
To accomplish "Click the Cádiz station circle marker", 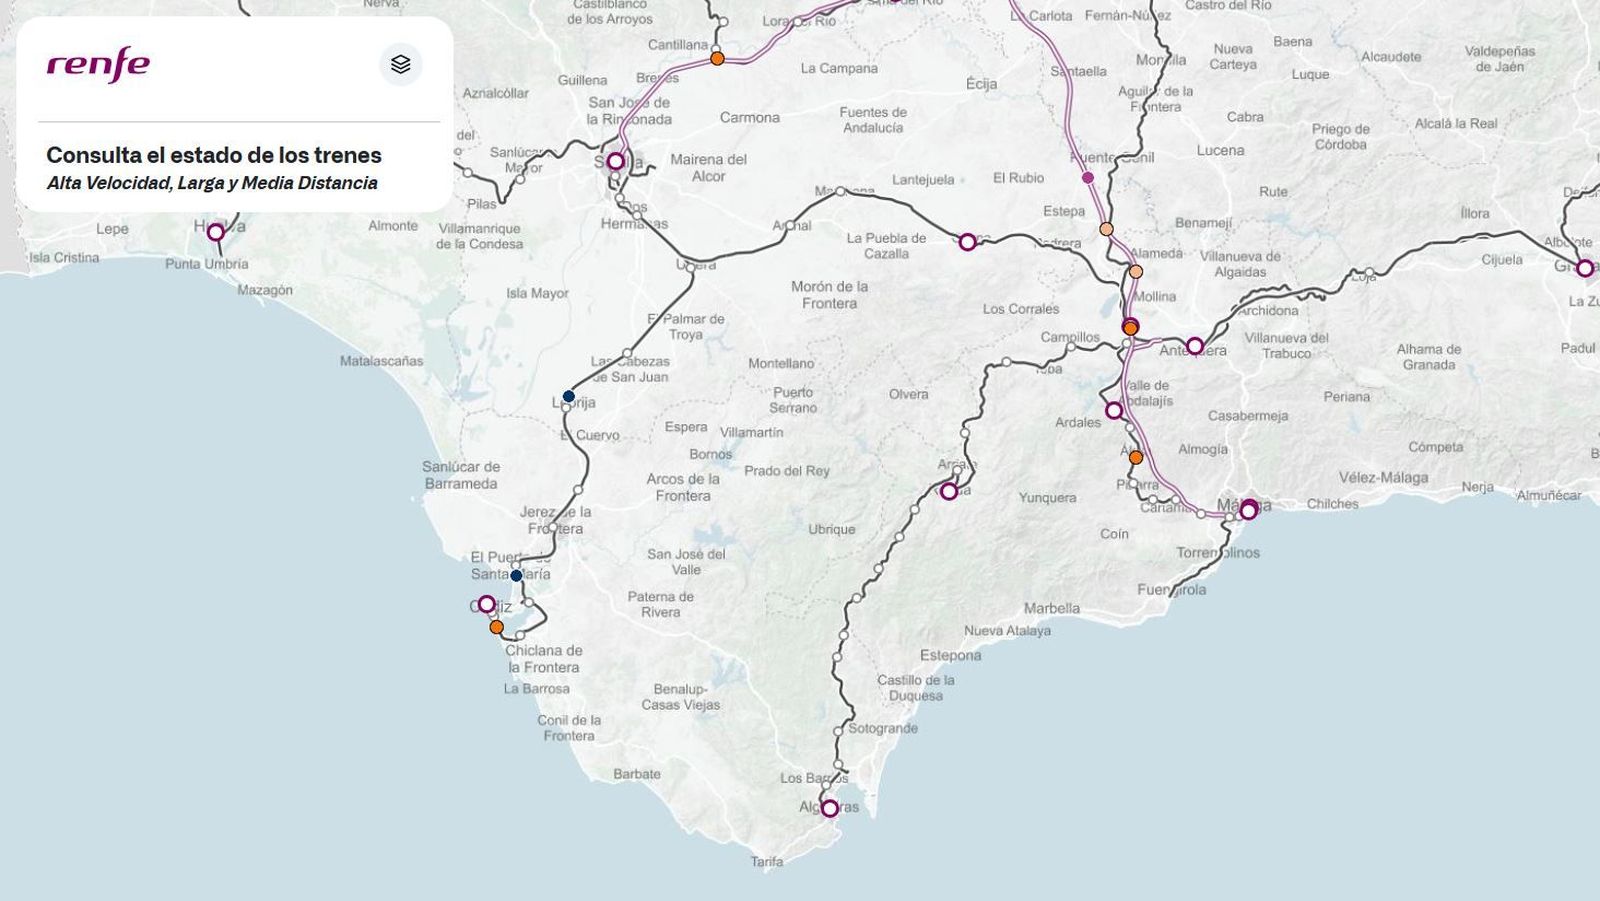I will tap(487, 602).
